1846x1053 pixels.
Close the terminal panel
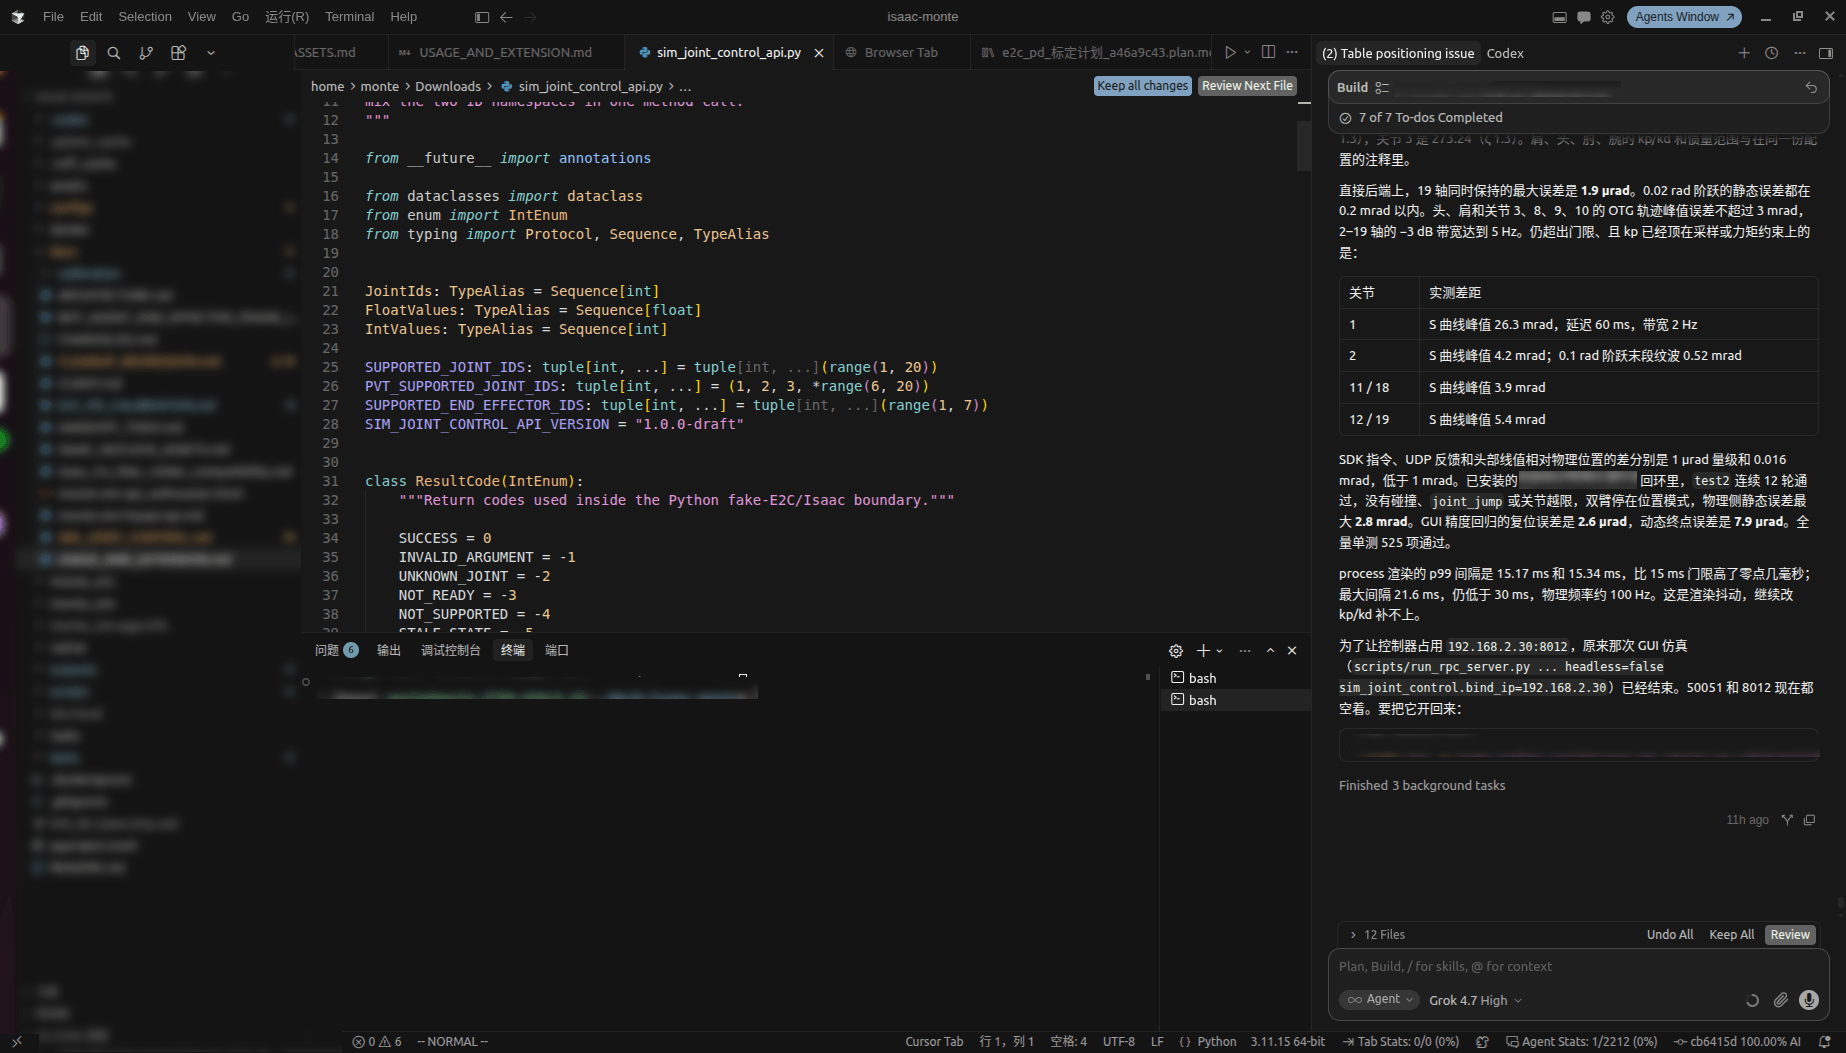[1292, 651]
